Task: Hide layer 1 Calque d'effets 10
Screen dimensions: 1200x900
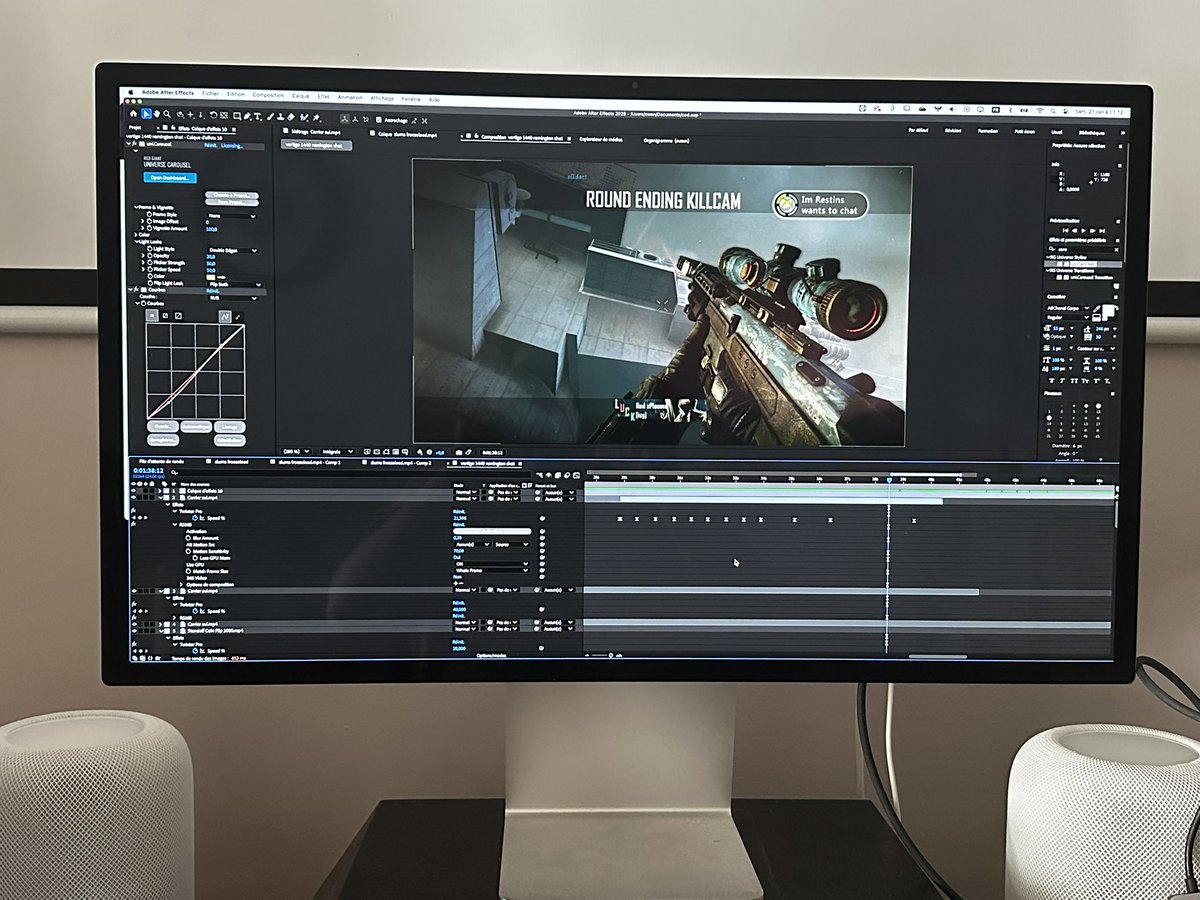Action: point(133,491)
